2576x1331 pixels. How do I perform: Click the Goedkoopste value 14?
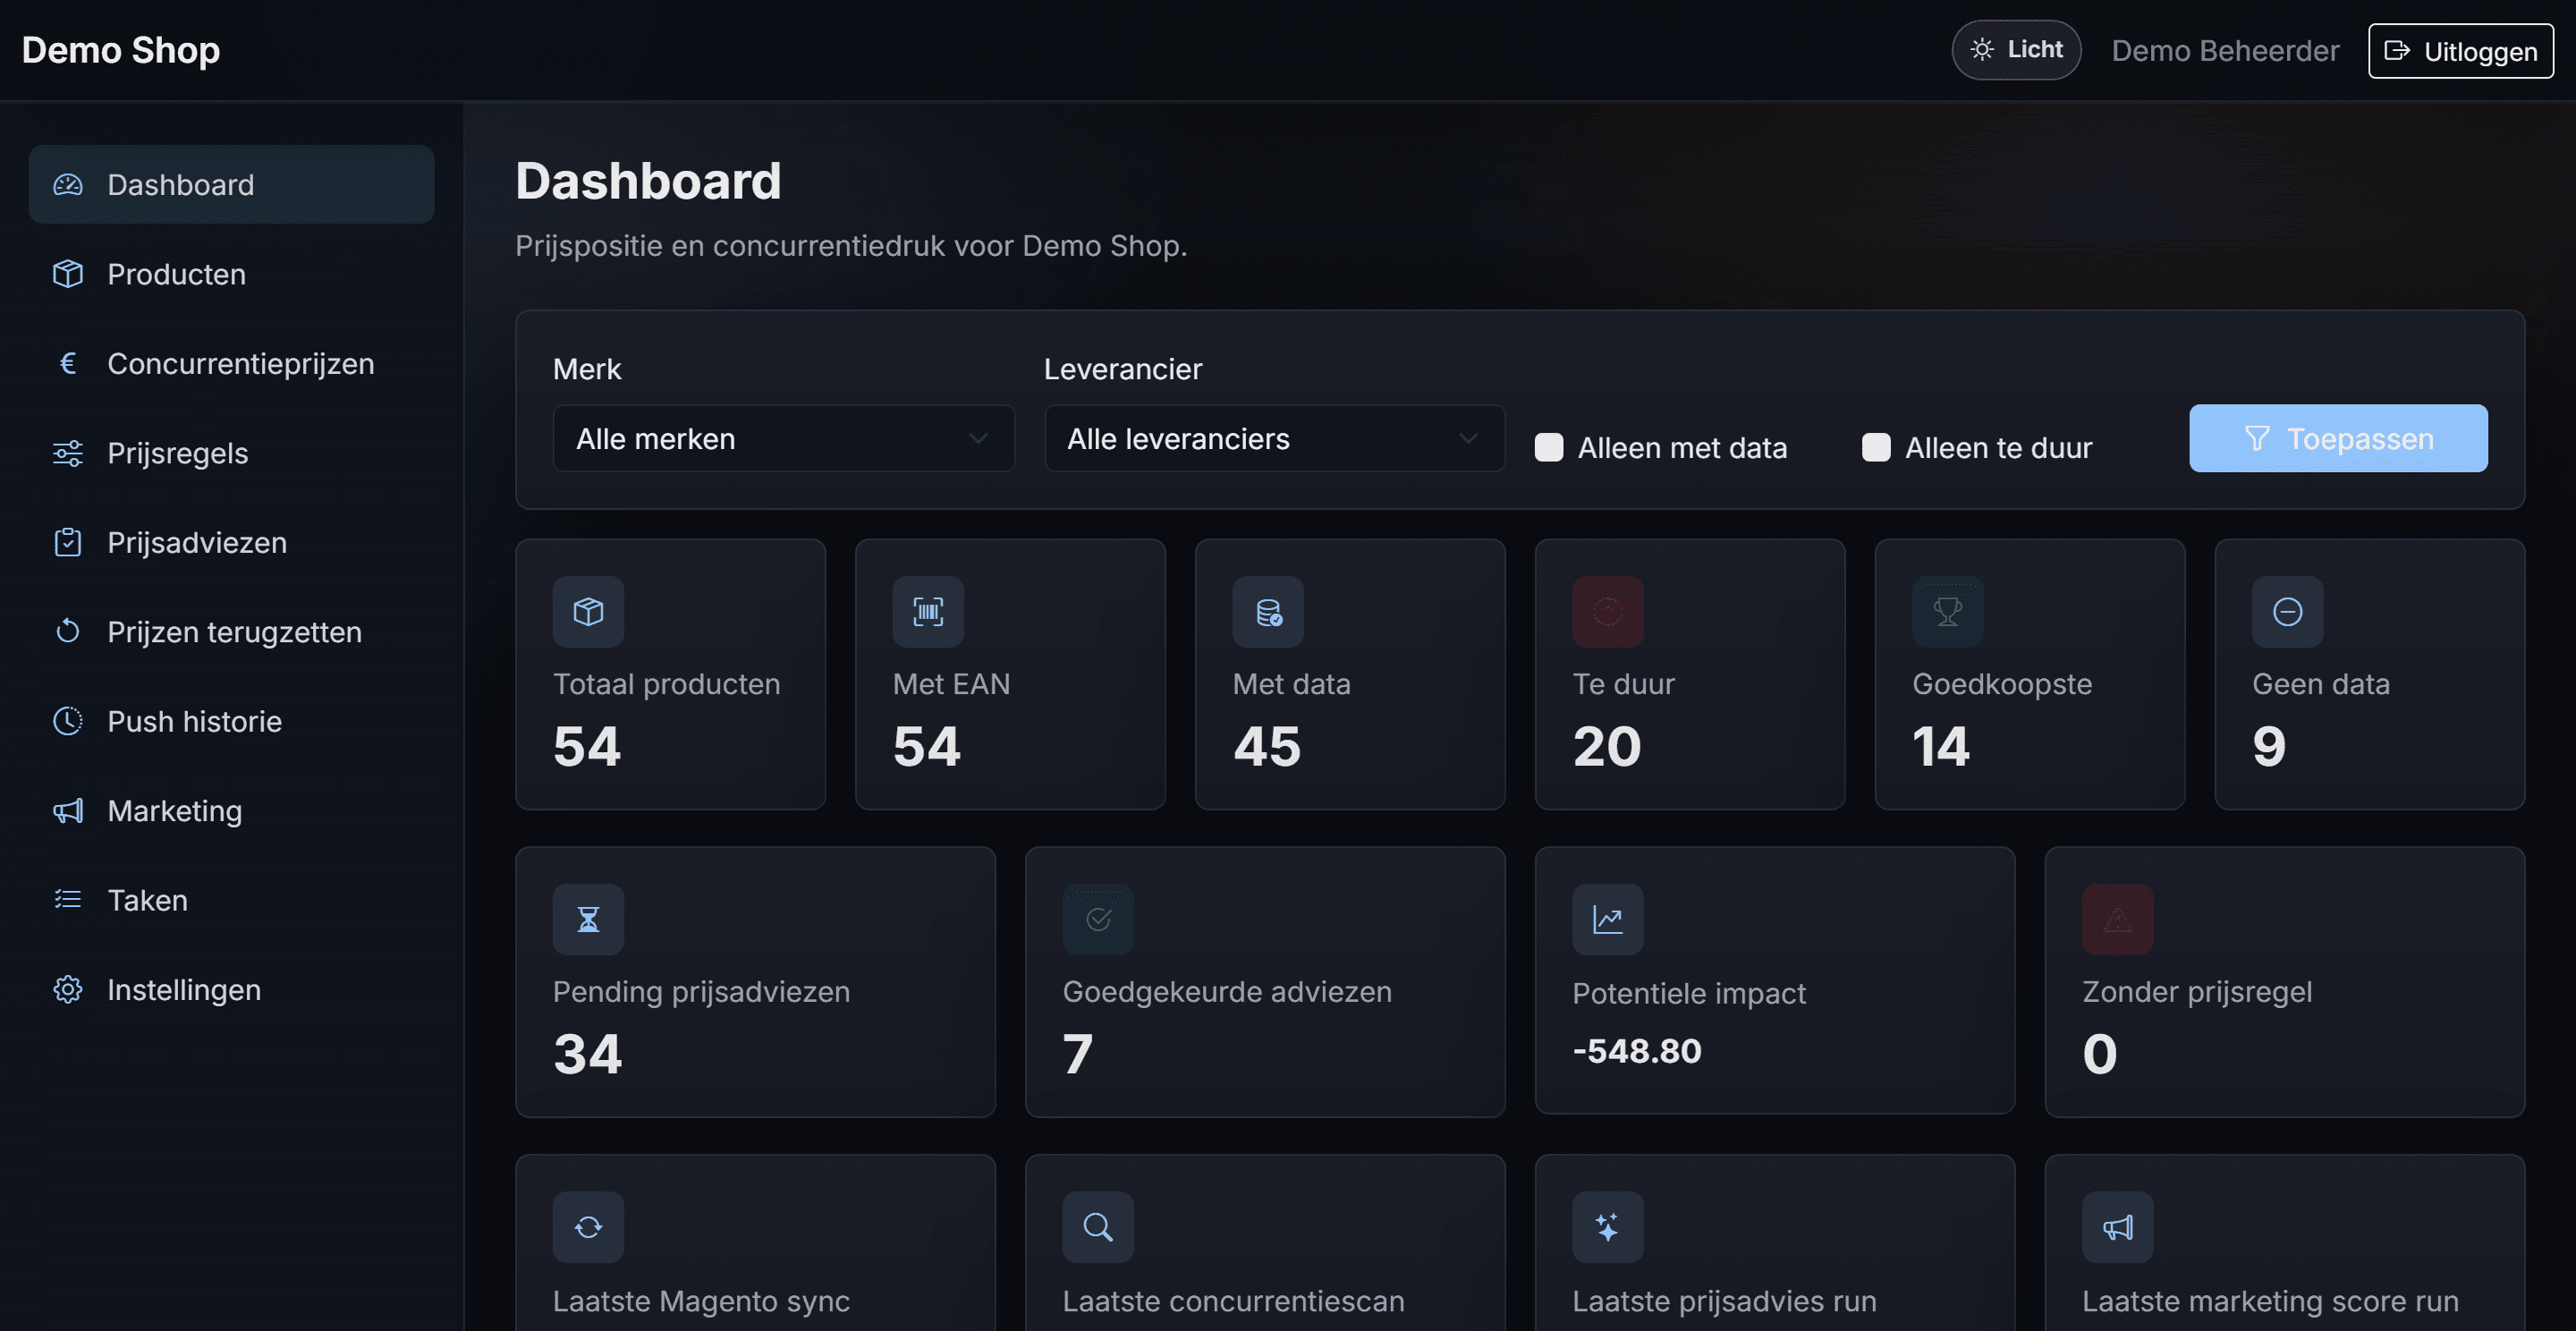point(1941,746)
